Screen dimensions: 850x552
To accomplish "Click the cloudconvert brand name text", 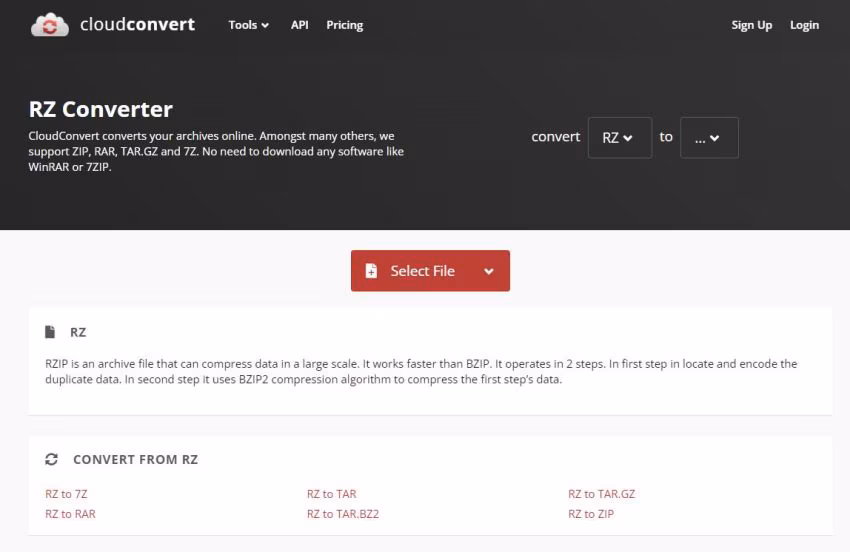I will point(137,24).
